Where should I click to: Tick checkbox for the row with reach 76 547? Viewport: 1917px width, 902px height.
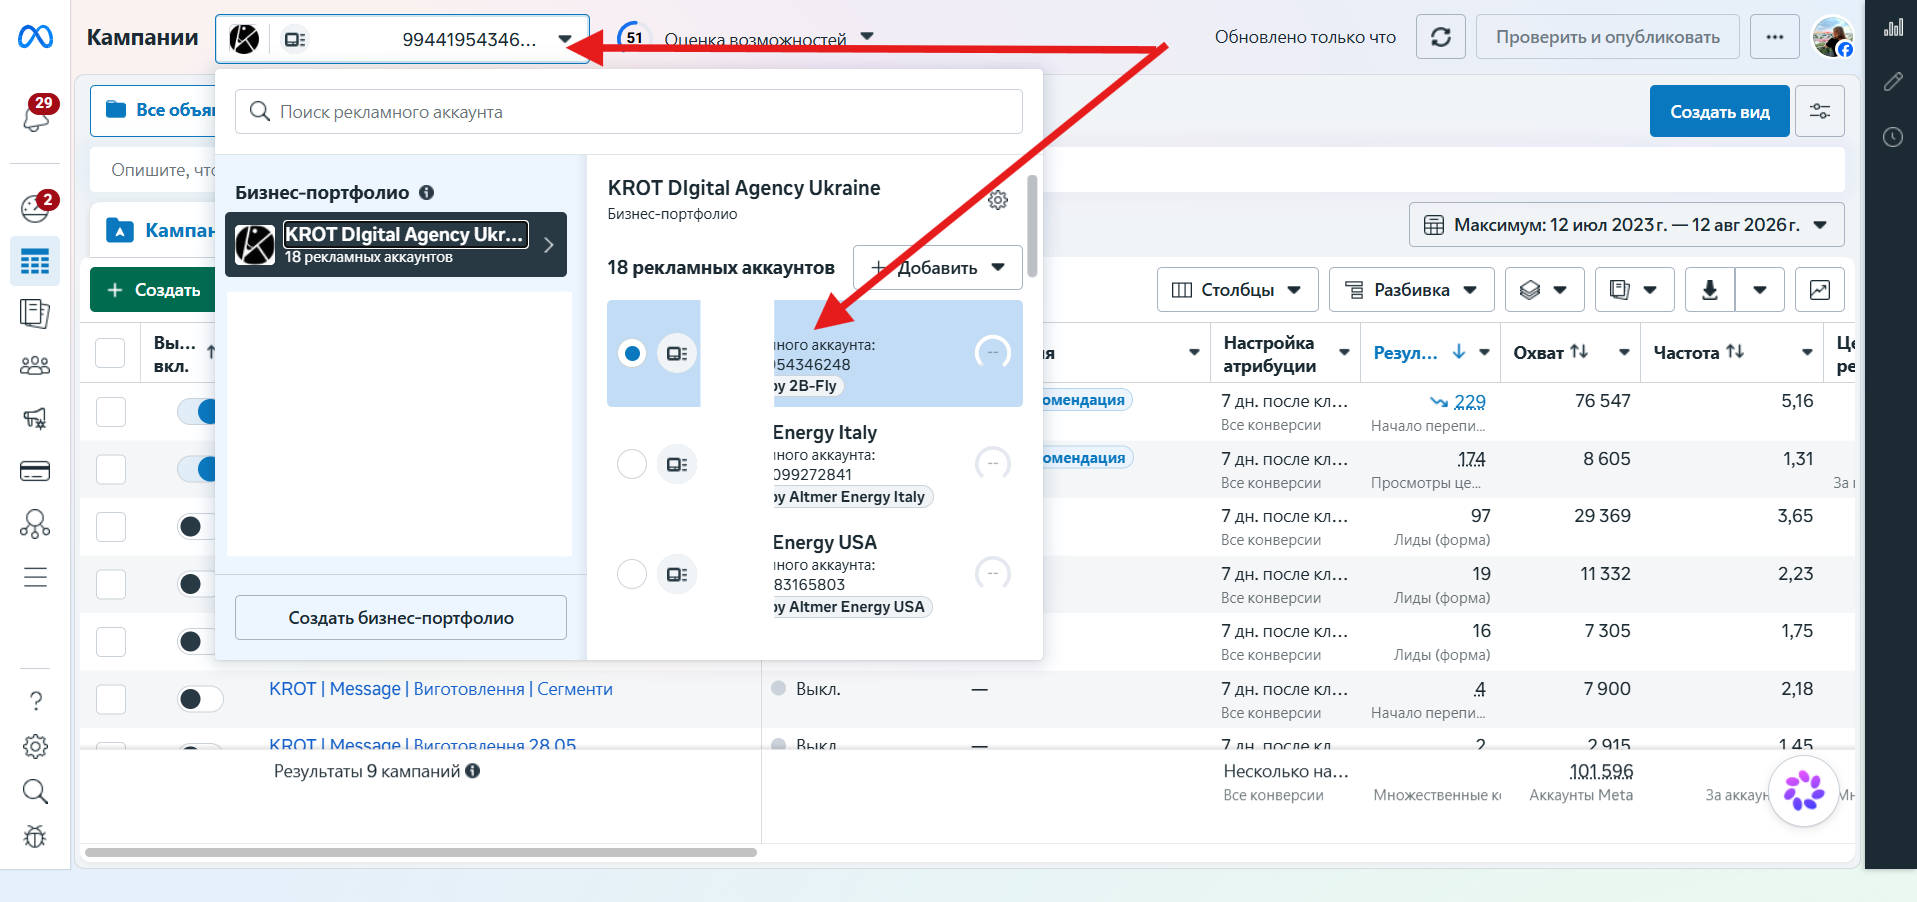[111, 412]
